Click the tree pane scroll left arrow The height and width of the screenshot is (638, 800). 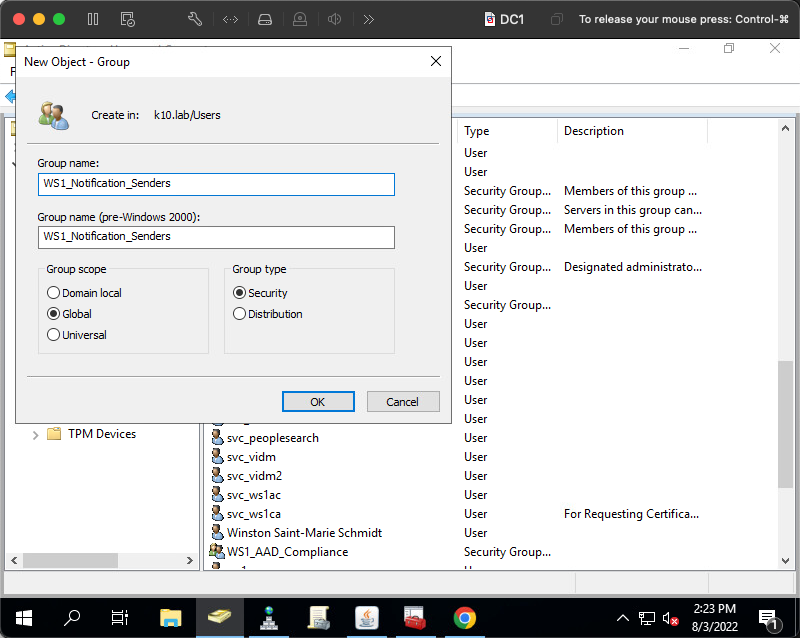(x=14, y=560)
